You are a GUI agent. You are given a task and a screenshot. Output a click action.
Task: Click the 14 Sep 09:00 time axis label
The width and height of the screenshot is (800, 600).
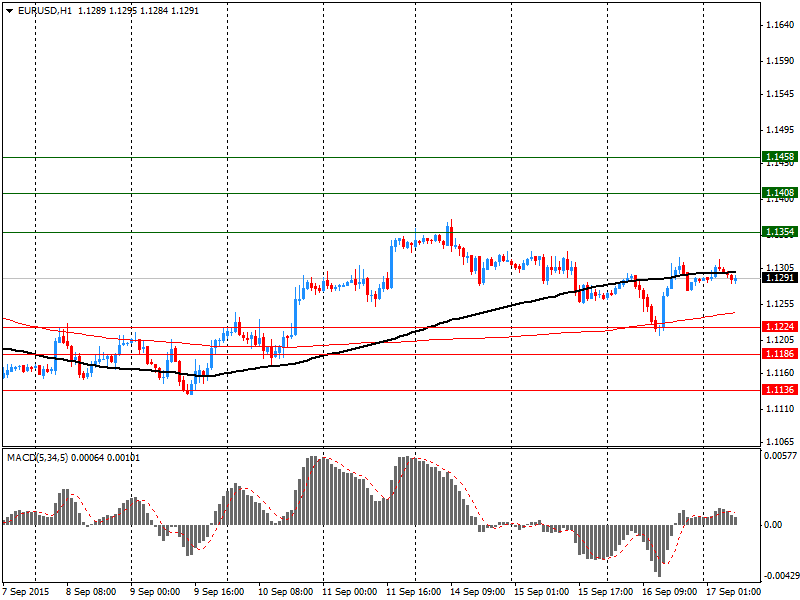[477, 592]
